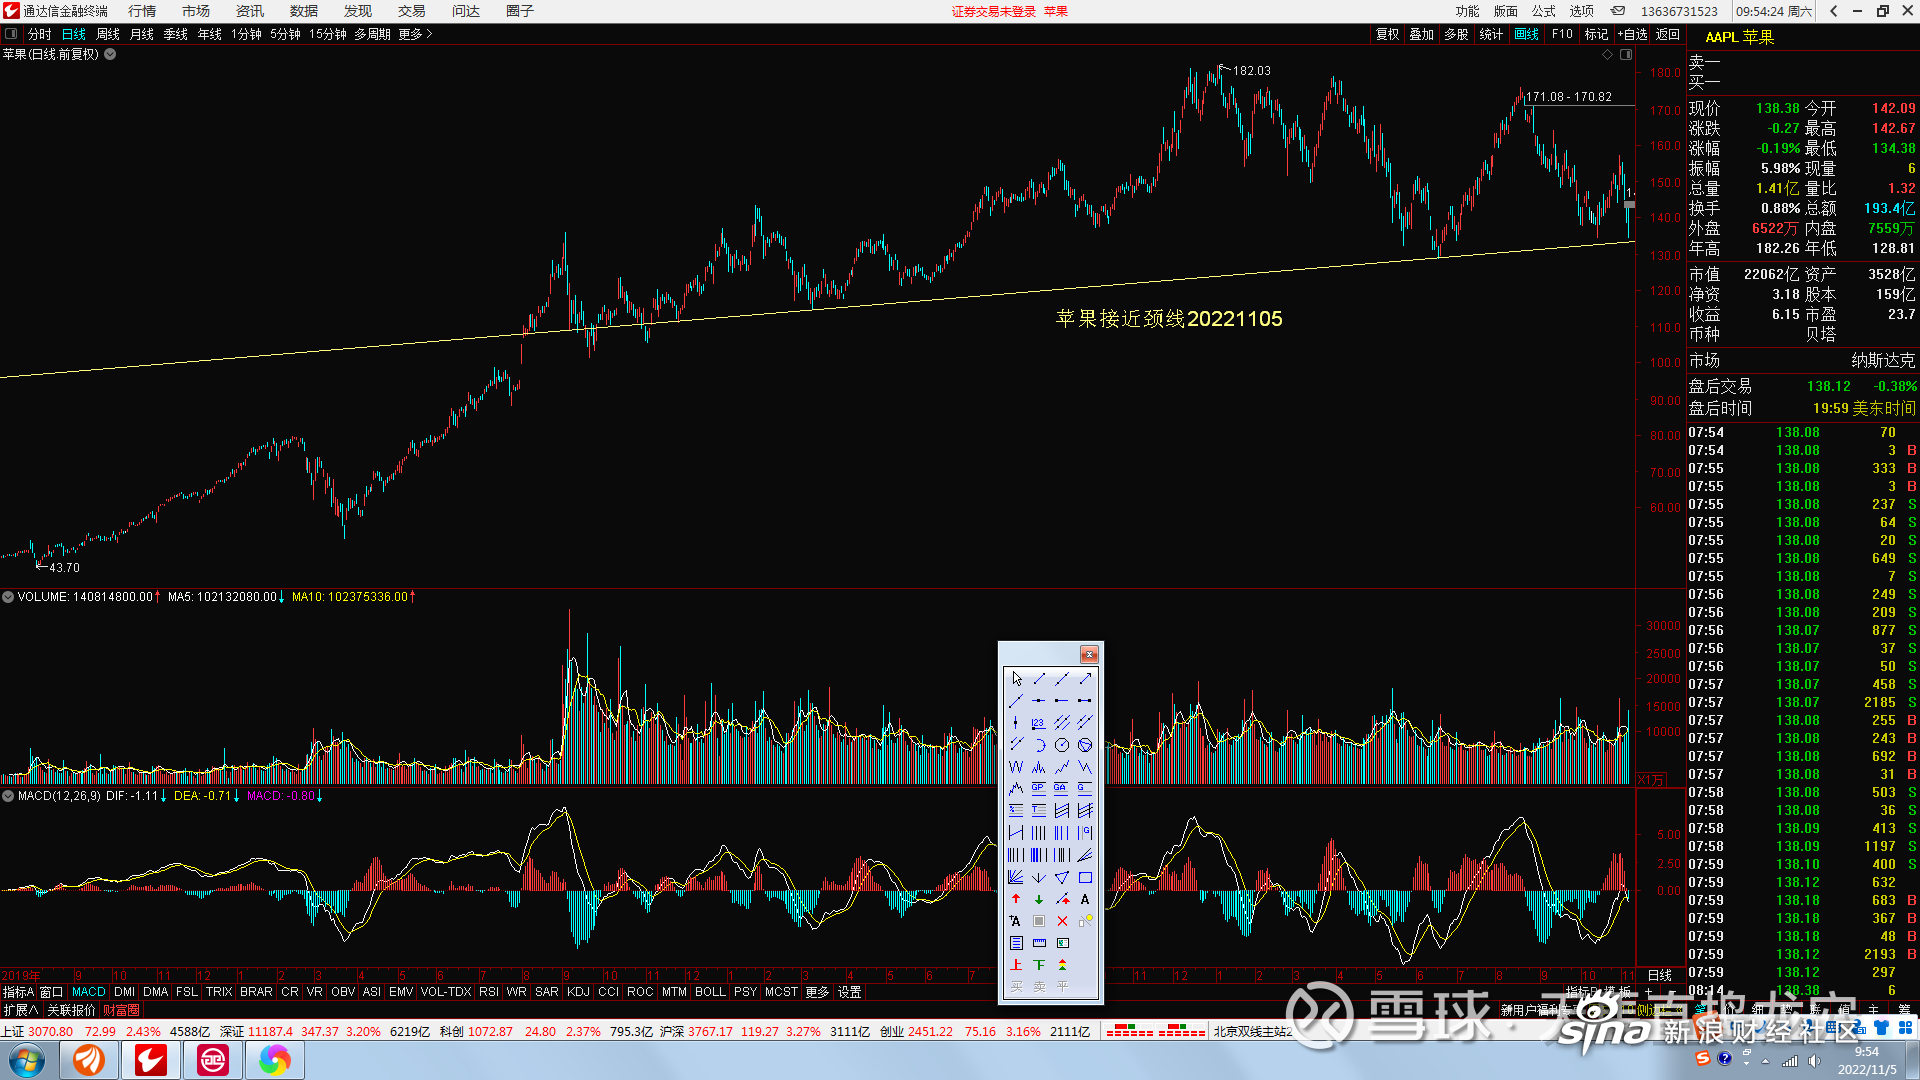Open 关联报价 related quotes
Viewport: 1920px width, 1080px height.
(x=71, y=1010)
